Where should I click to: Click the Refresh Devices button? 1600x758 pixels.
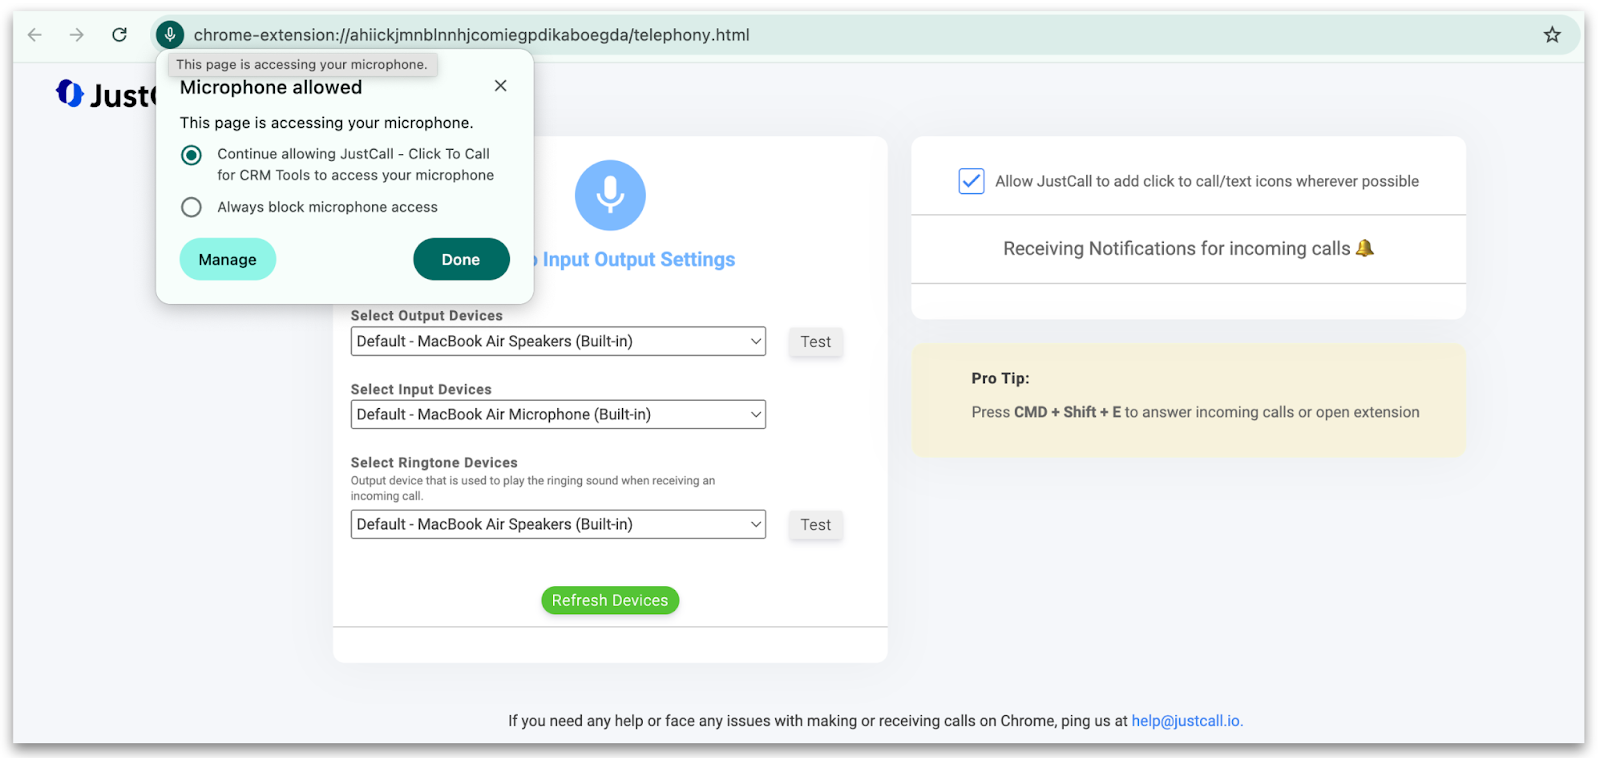[x=610, y=600]
